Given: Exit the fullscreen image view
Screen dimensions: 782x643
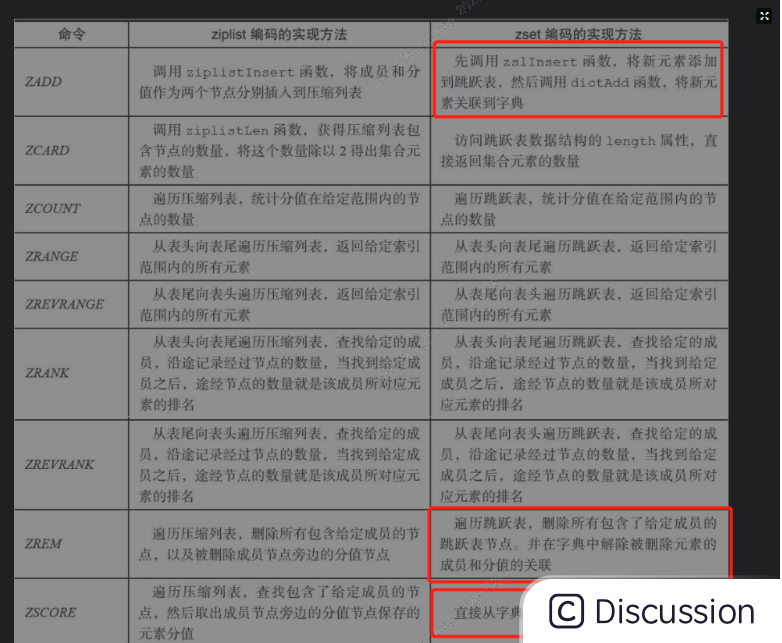Looking at the screenshot, I should click(764, 16).
